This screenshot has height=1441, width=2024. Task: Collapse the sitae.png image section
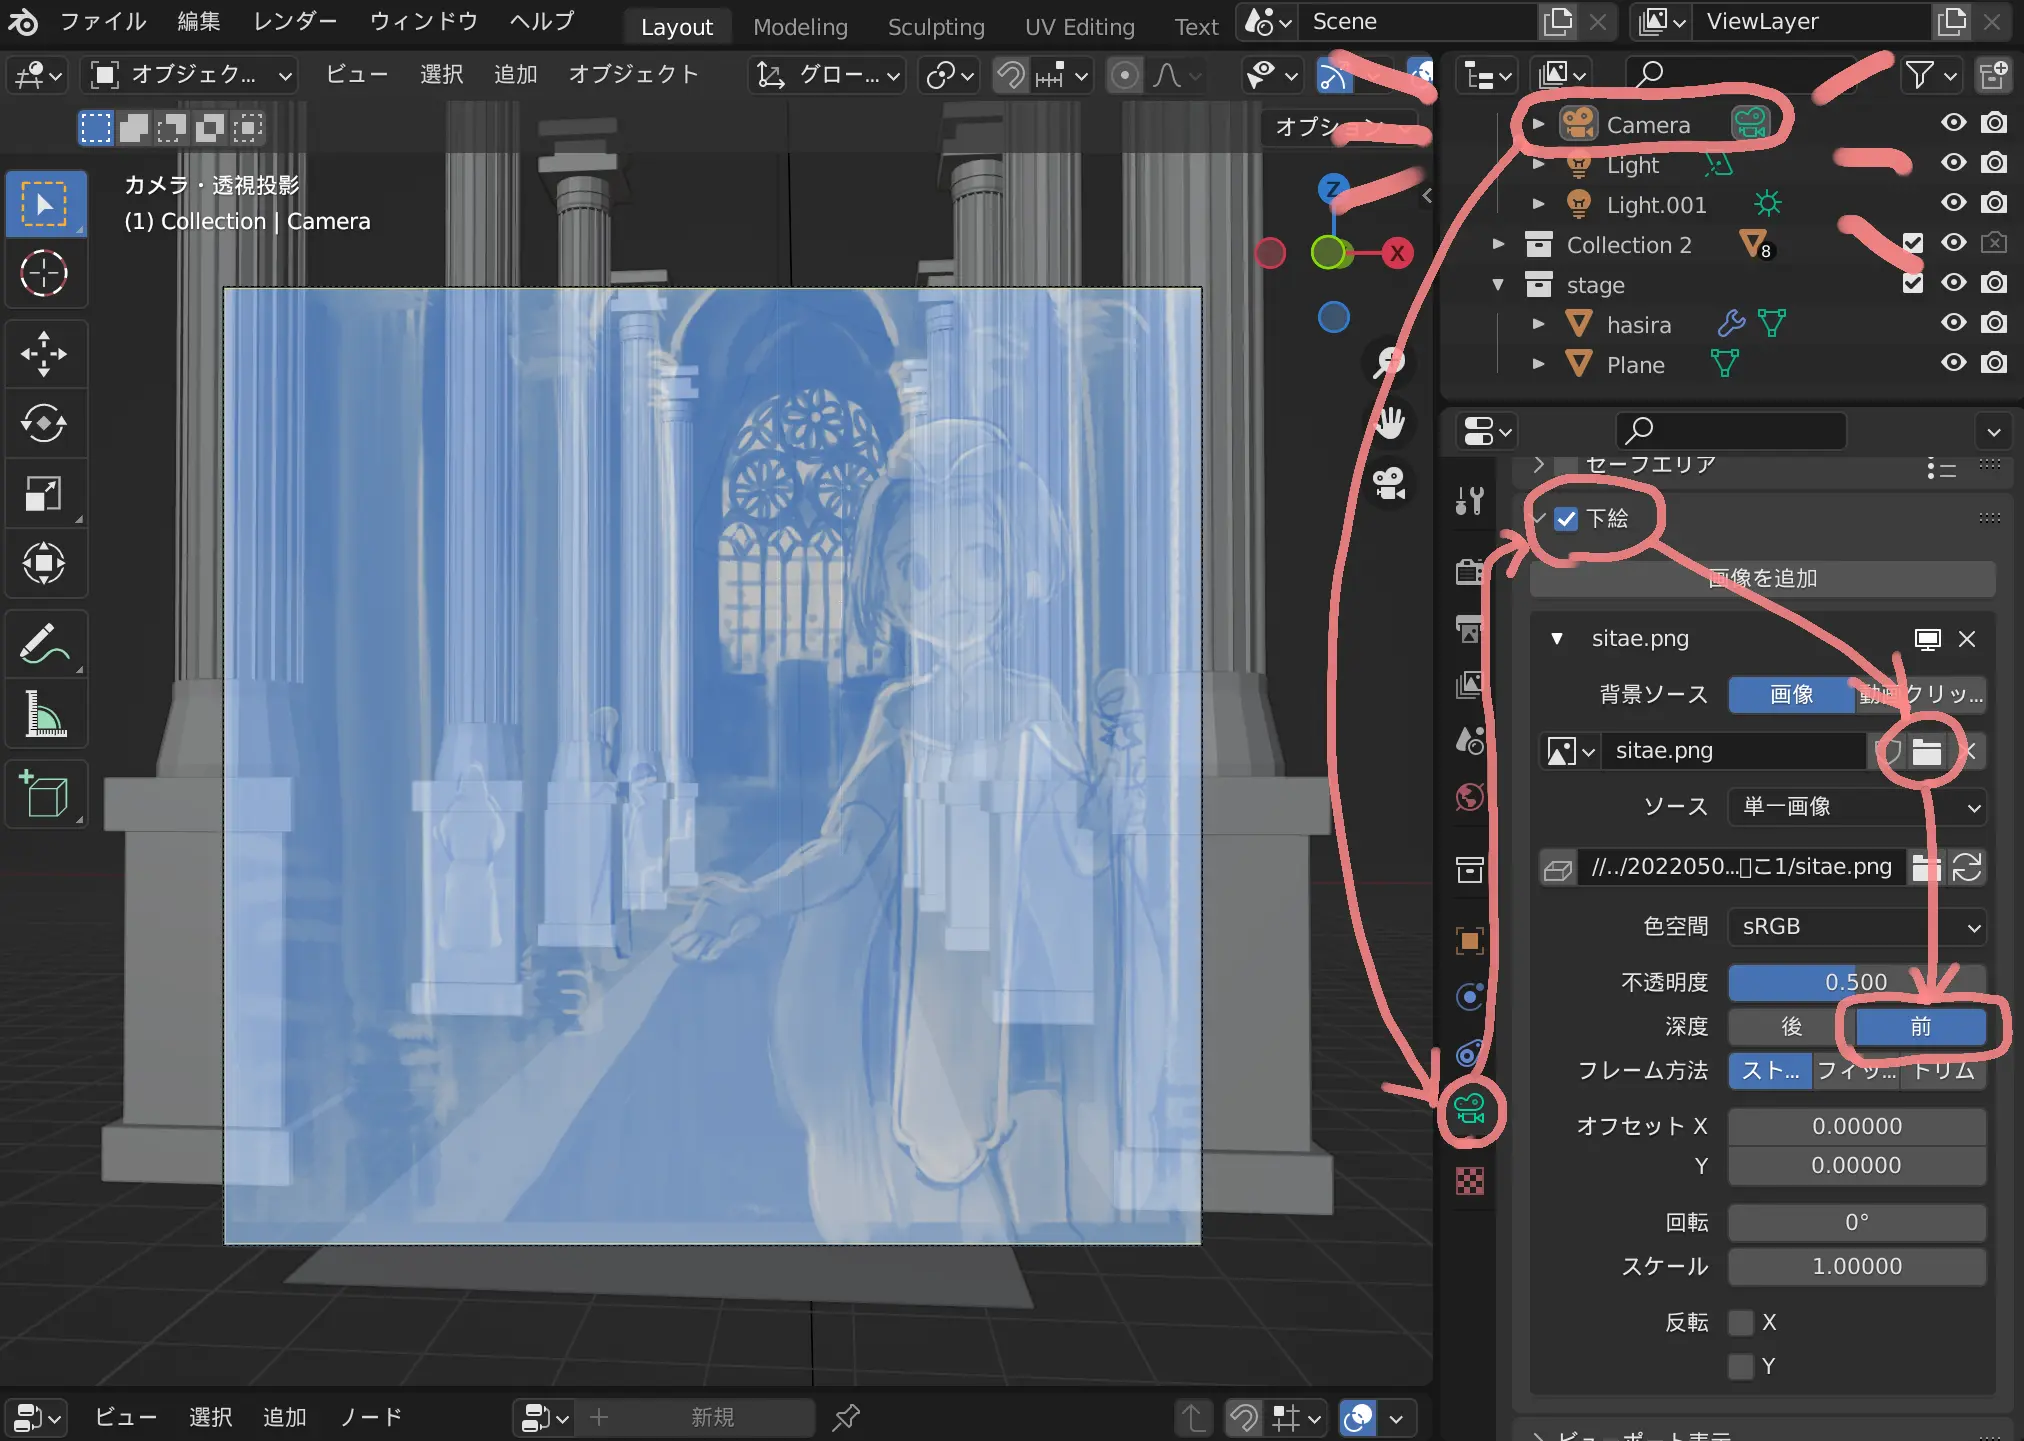(1557, 638)
